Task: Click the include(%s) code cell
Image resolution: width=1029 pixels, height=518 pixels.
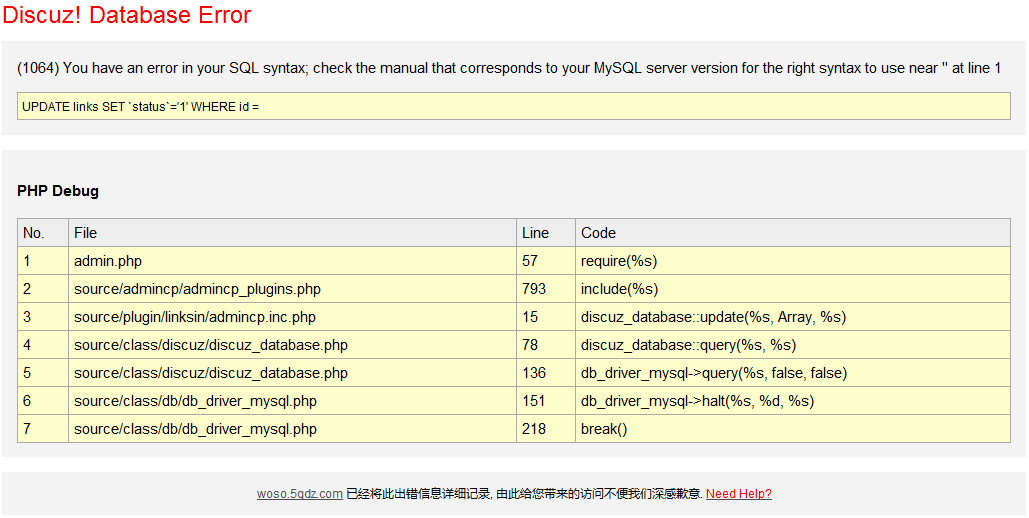Action: [619, 289]
